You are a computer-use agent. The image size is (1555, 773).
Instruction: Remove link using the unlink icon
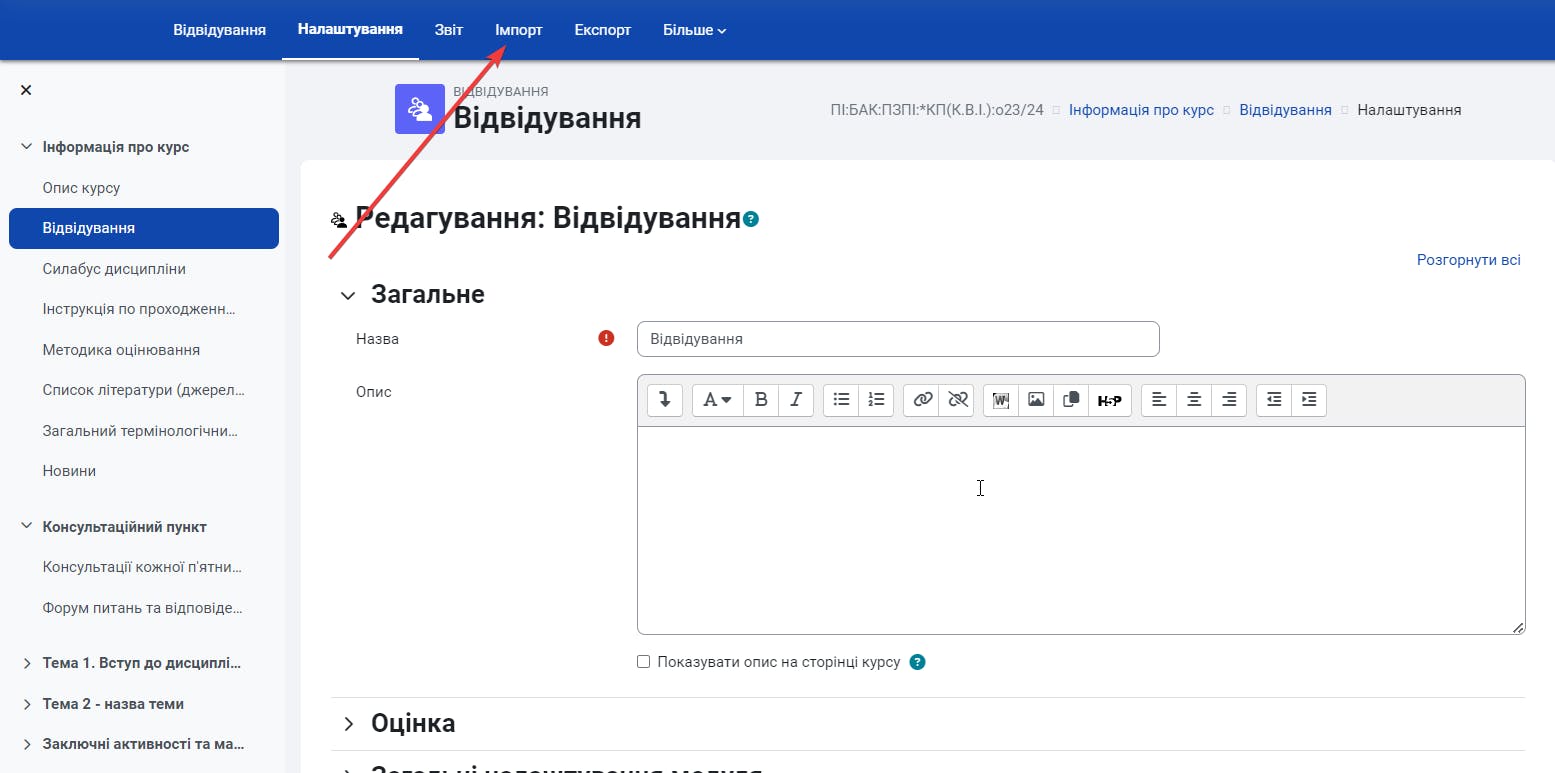click(957, 400)
